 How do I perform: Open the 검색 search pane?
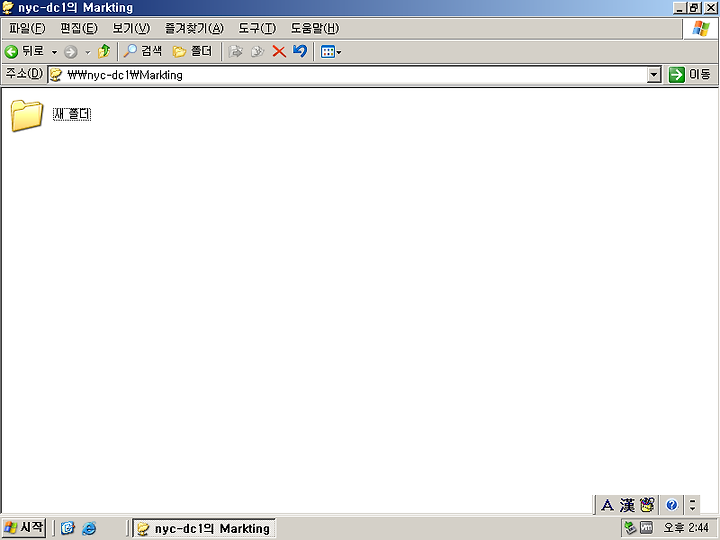[143, 51]
